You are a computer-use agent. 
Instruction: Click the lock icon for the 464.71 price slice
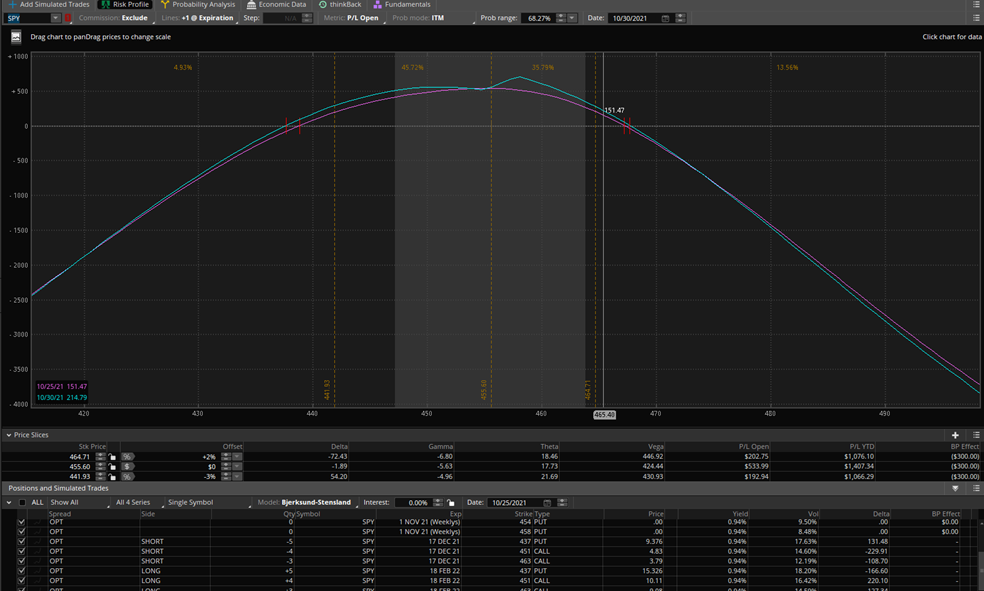113,456
